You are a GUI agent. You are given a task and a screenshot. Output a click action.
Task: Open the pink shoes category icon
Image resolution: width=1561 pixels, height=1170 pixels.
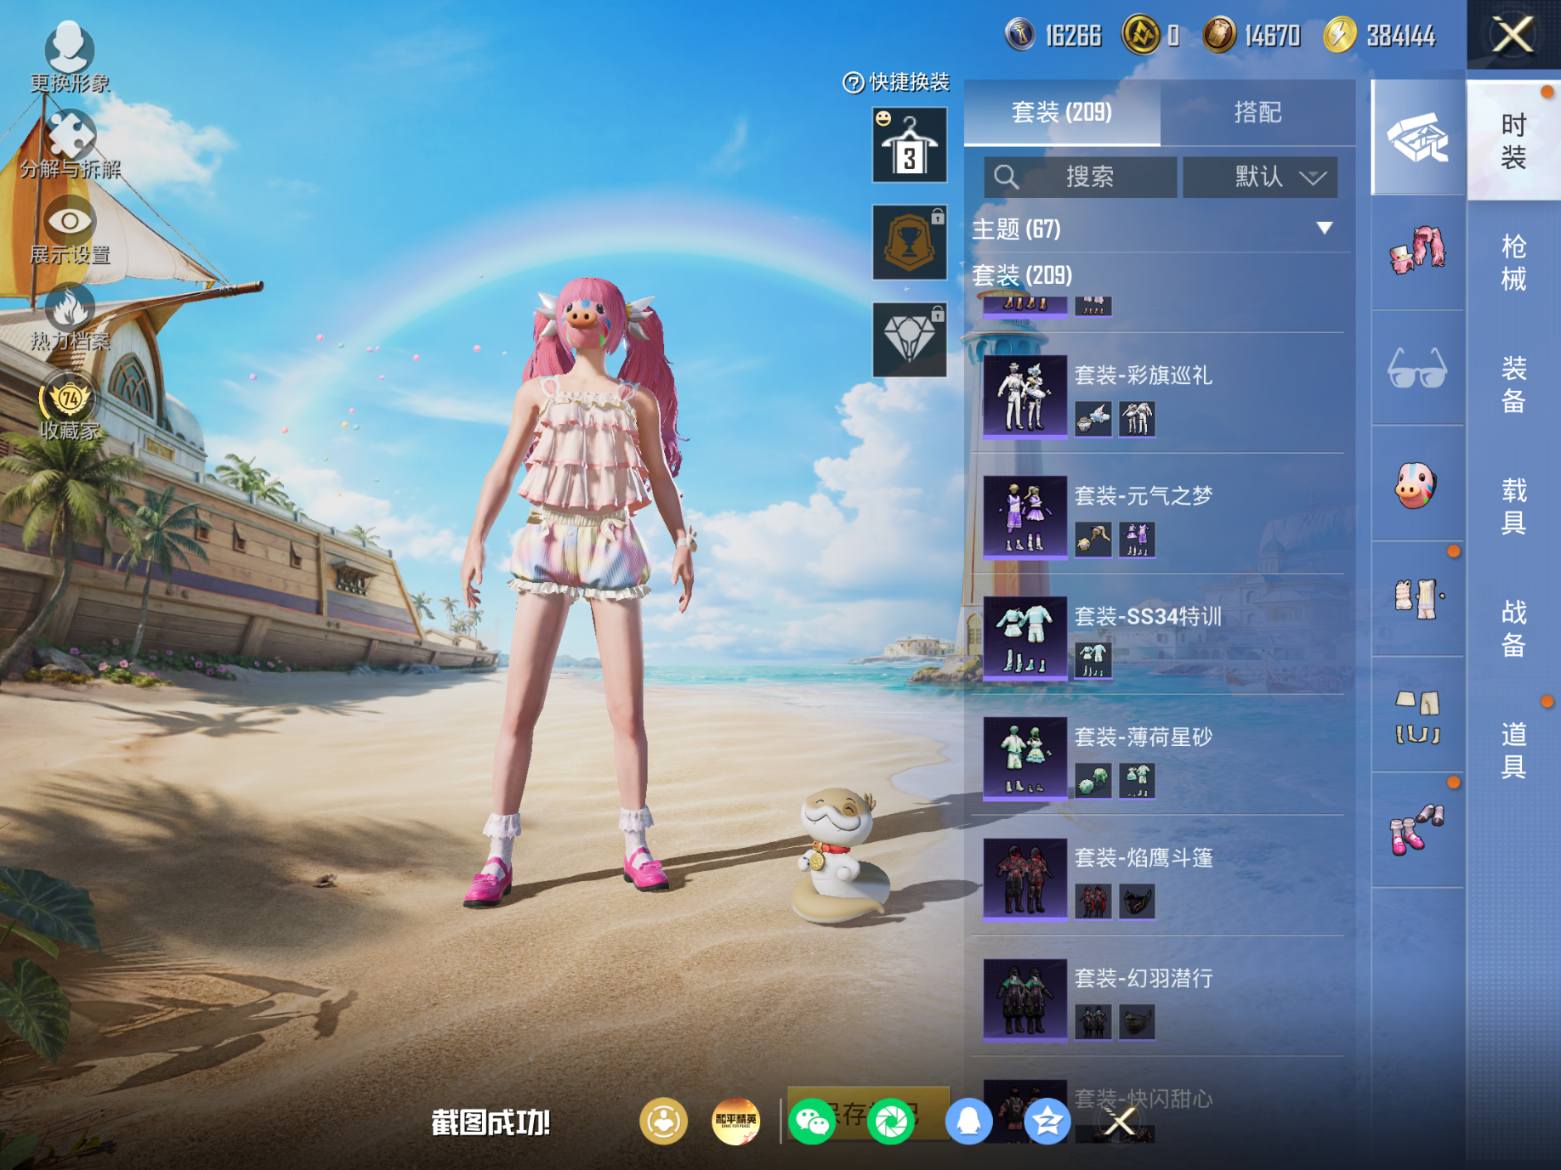tap(1417, 830)
